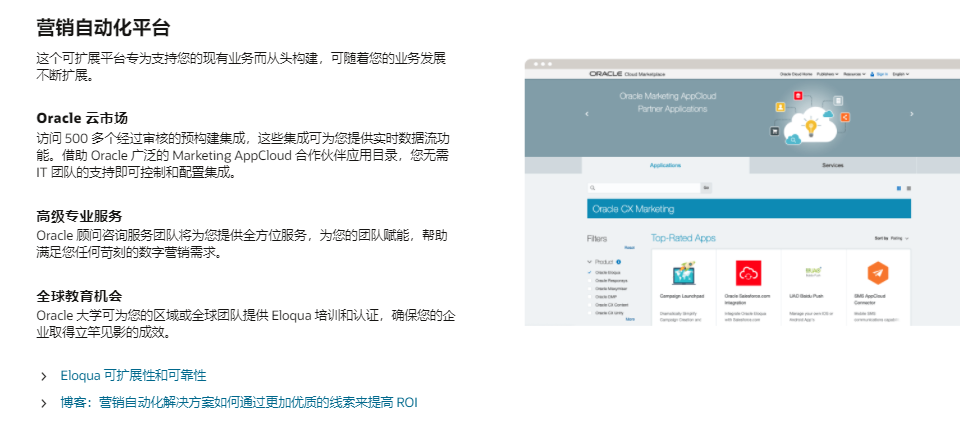
Task: Switch to list view icon
Action: [909, 188]
